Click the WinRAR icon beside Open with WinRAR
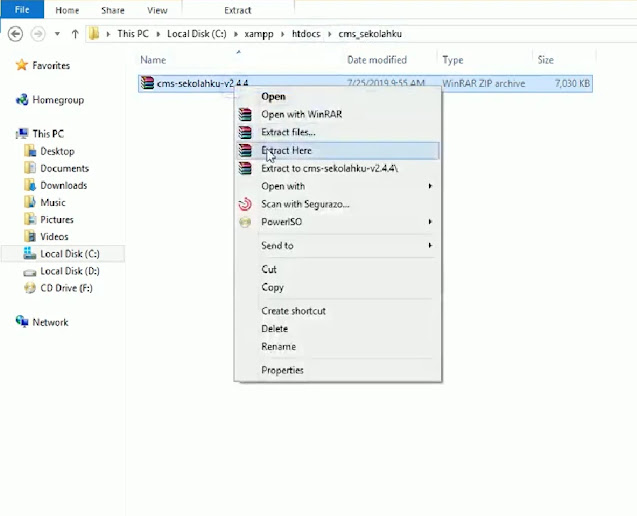The image size is (637, 516). coord(245,114)
